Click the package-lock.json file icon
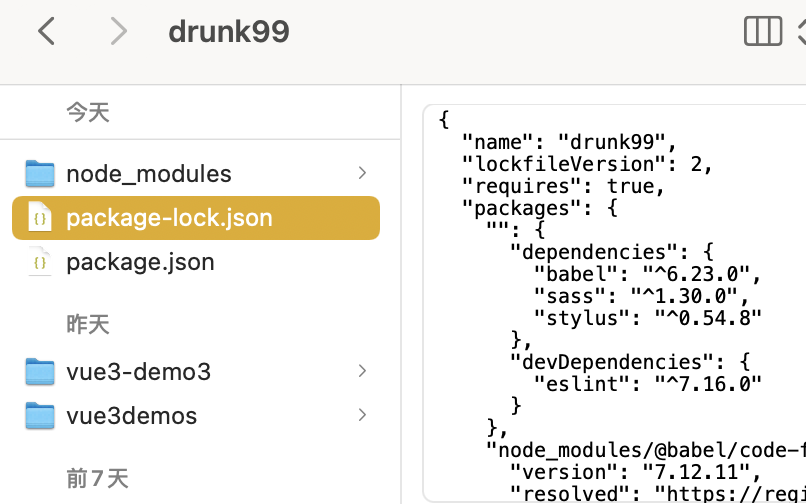The width and height of the screenshot is (806, 504). 40,218
